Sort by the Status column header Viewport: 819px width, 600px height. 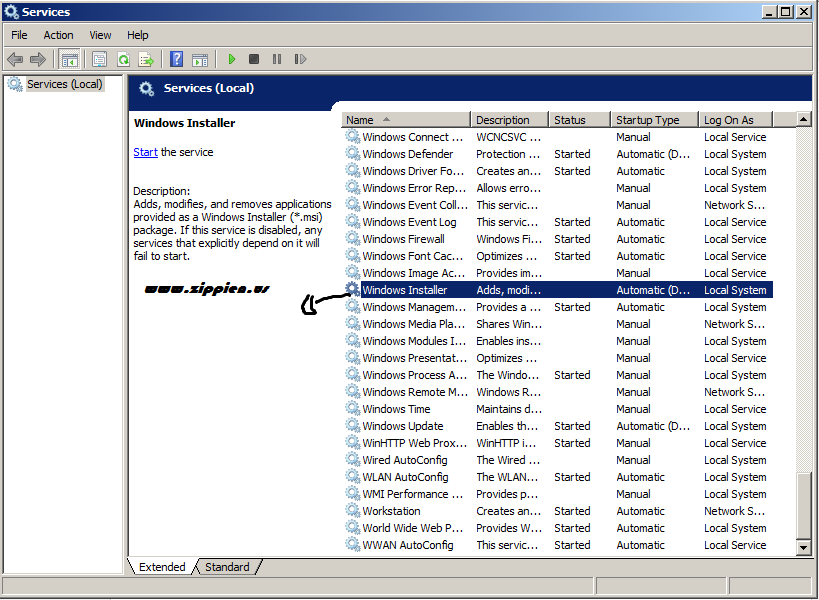(579, 120)
